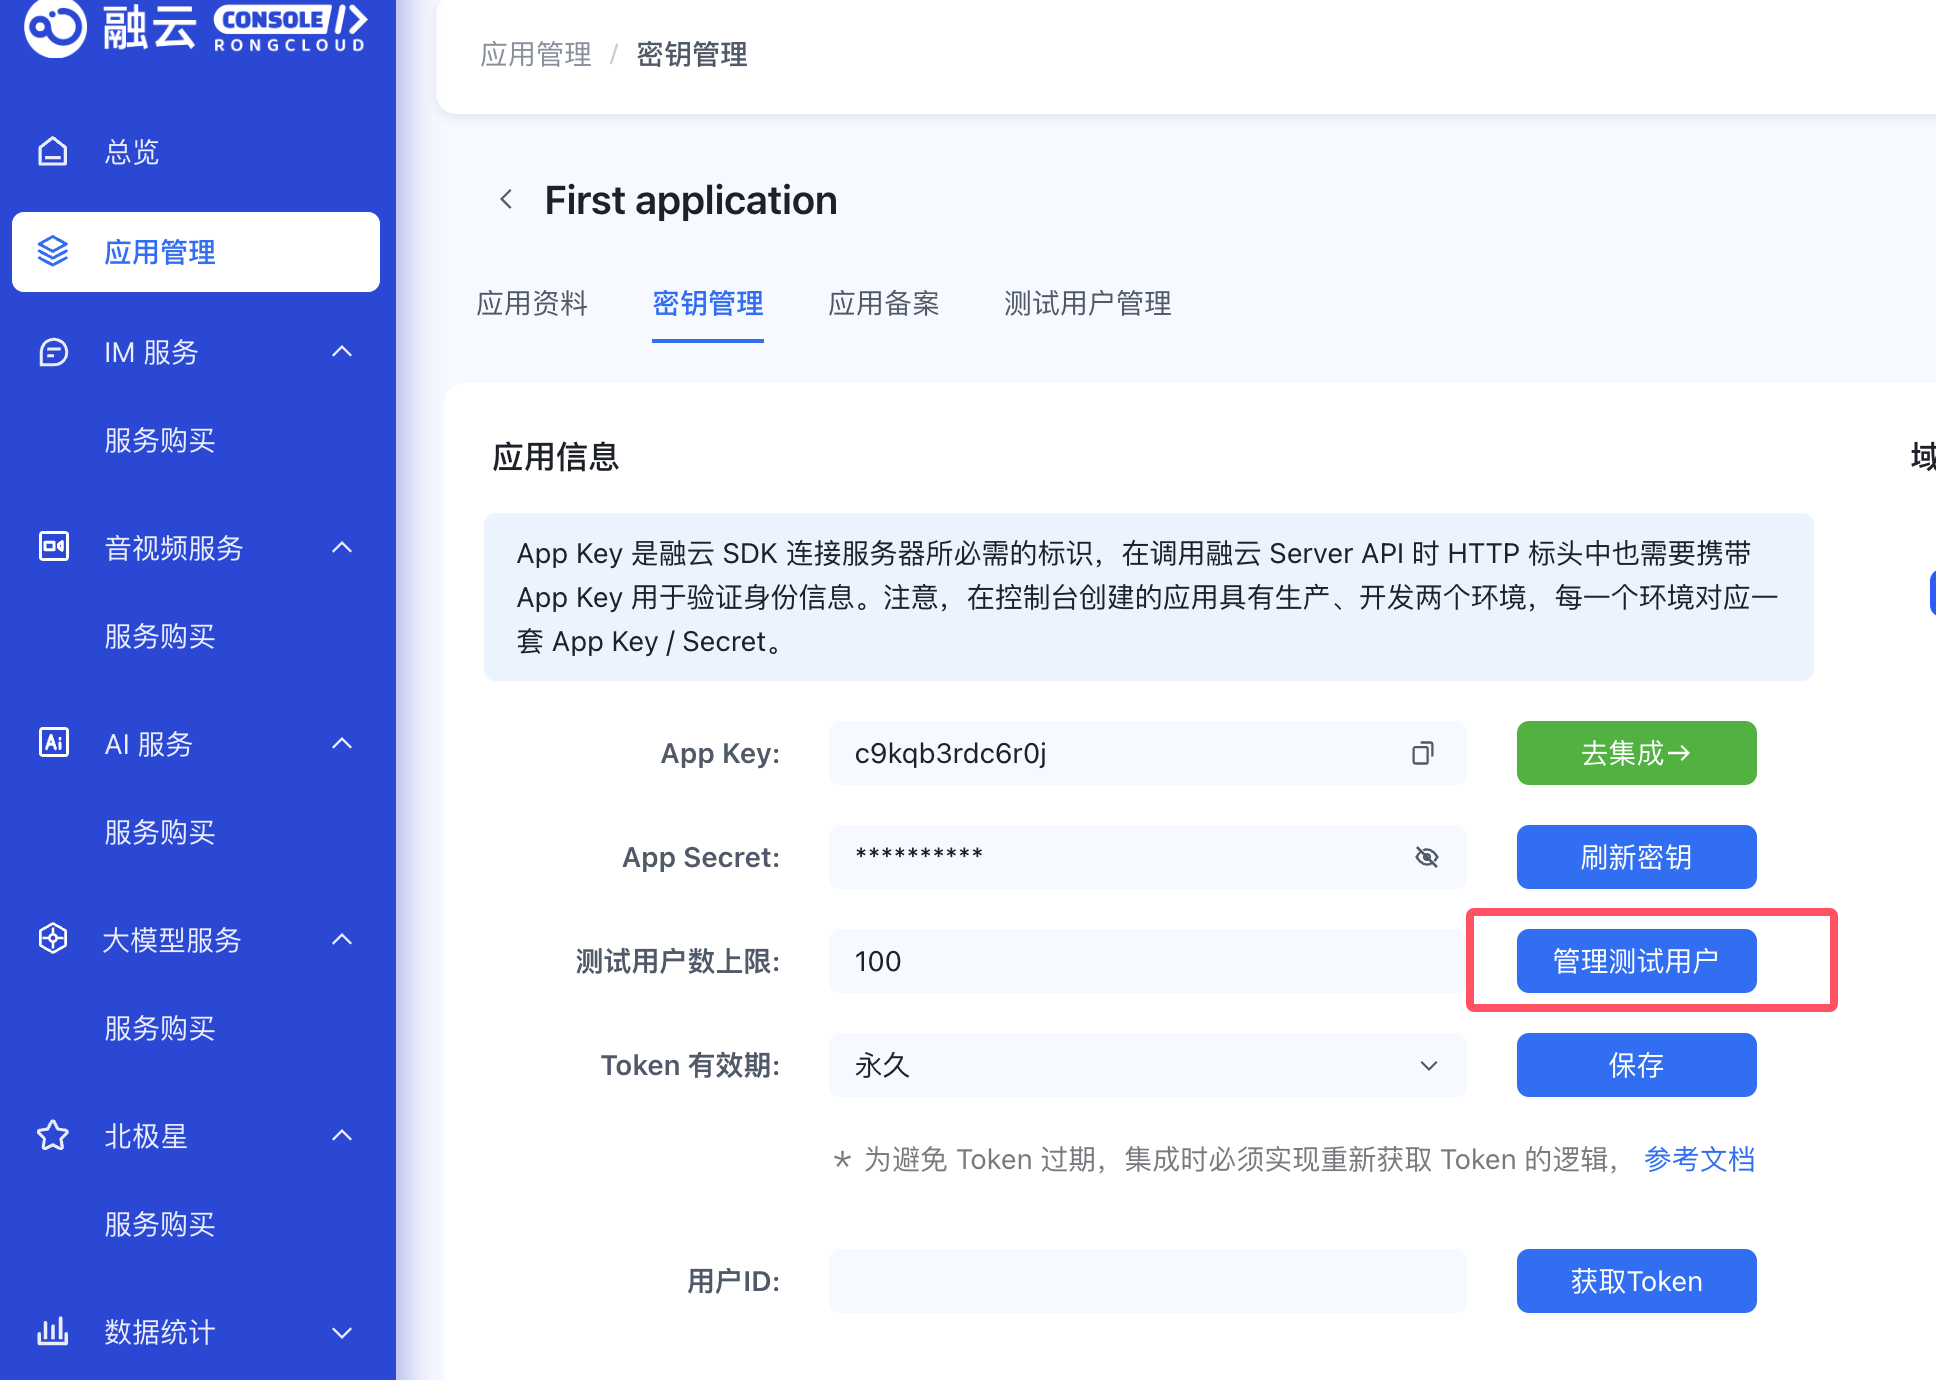
Task: Open 服务购买 under AI 服务
Action: point(160,832)
